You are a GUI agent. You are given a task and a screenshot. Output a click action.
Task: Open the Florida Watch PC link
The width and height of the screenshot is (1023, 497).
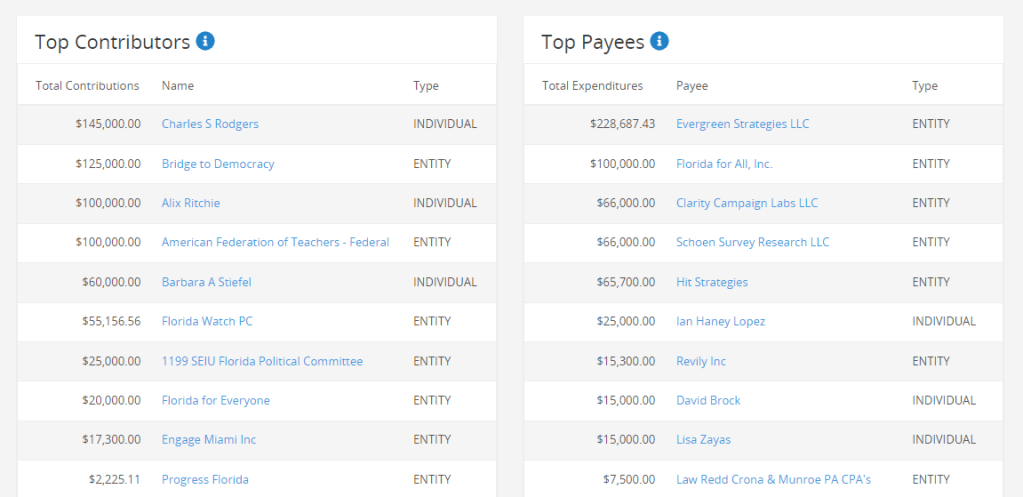[x=207, y=322]
